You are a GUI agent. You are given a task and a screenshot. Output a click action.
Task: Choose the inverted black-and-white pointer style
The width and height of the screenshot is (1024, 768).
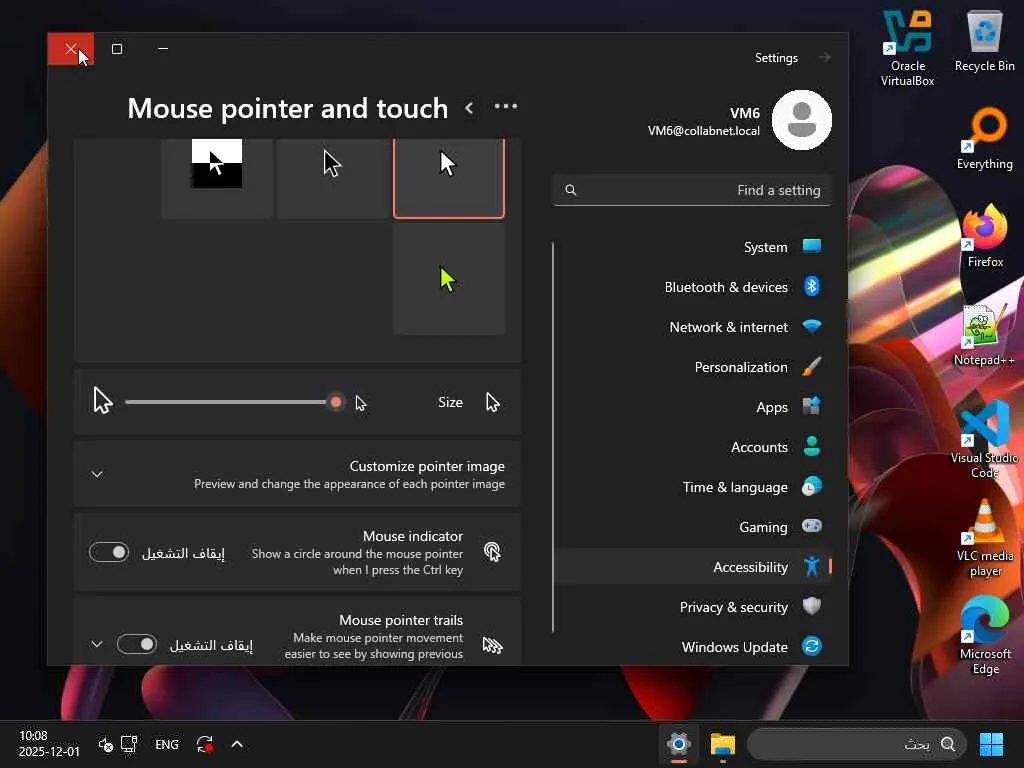tap(217, 178)
